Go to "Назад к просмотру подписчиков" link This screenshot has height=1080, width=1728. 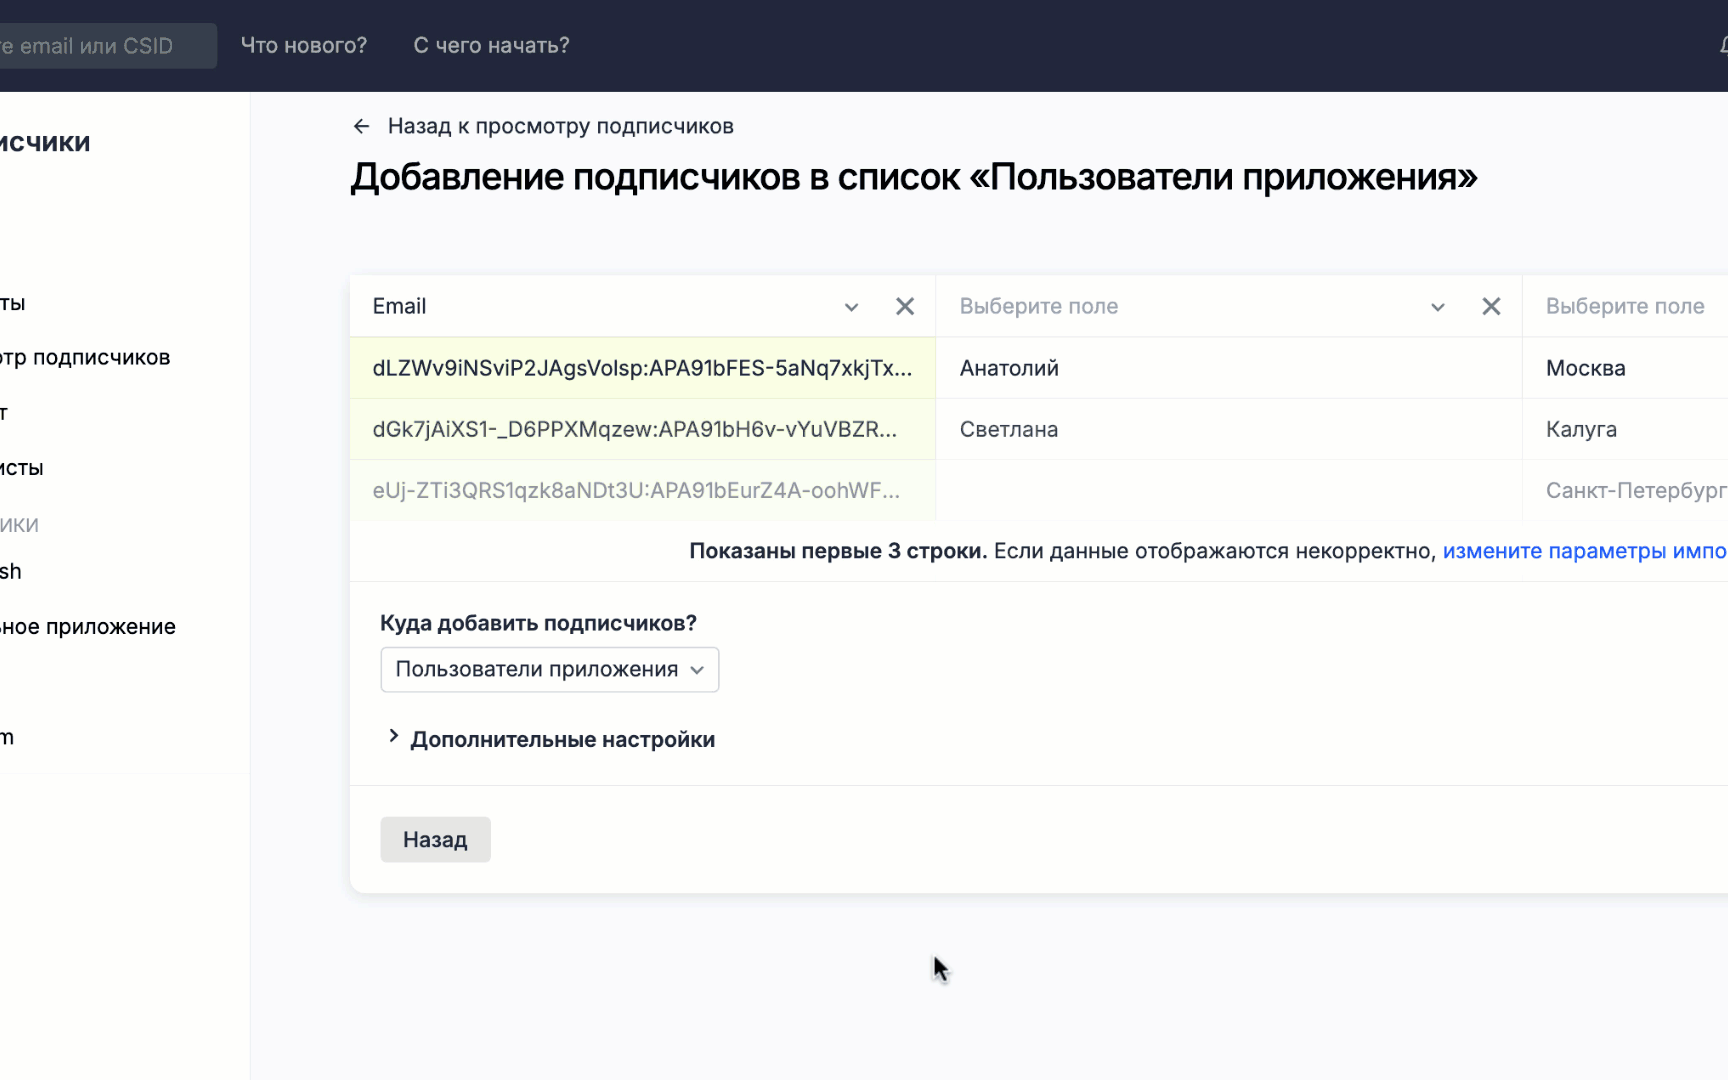coord(560,126)
